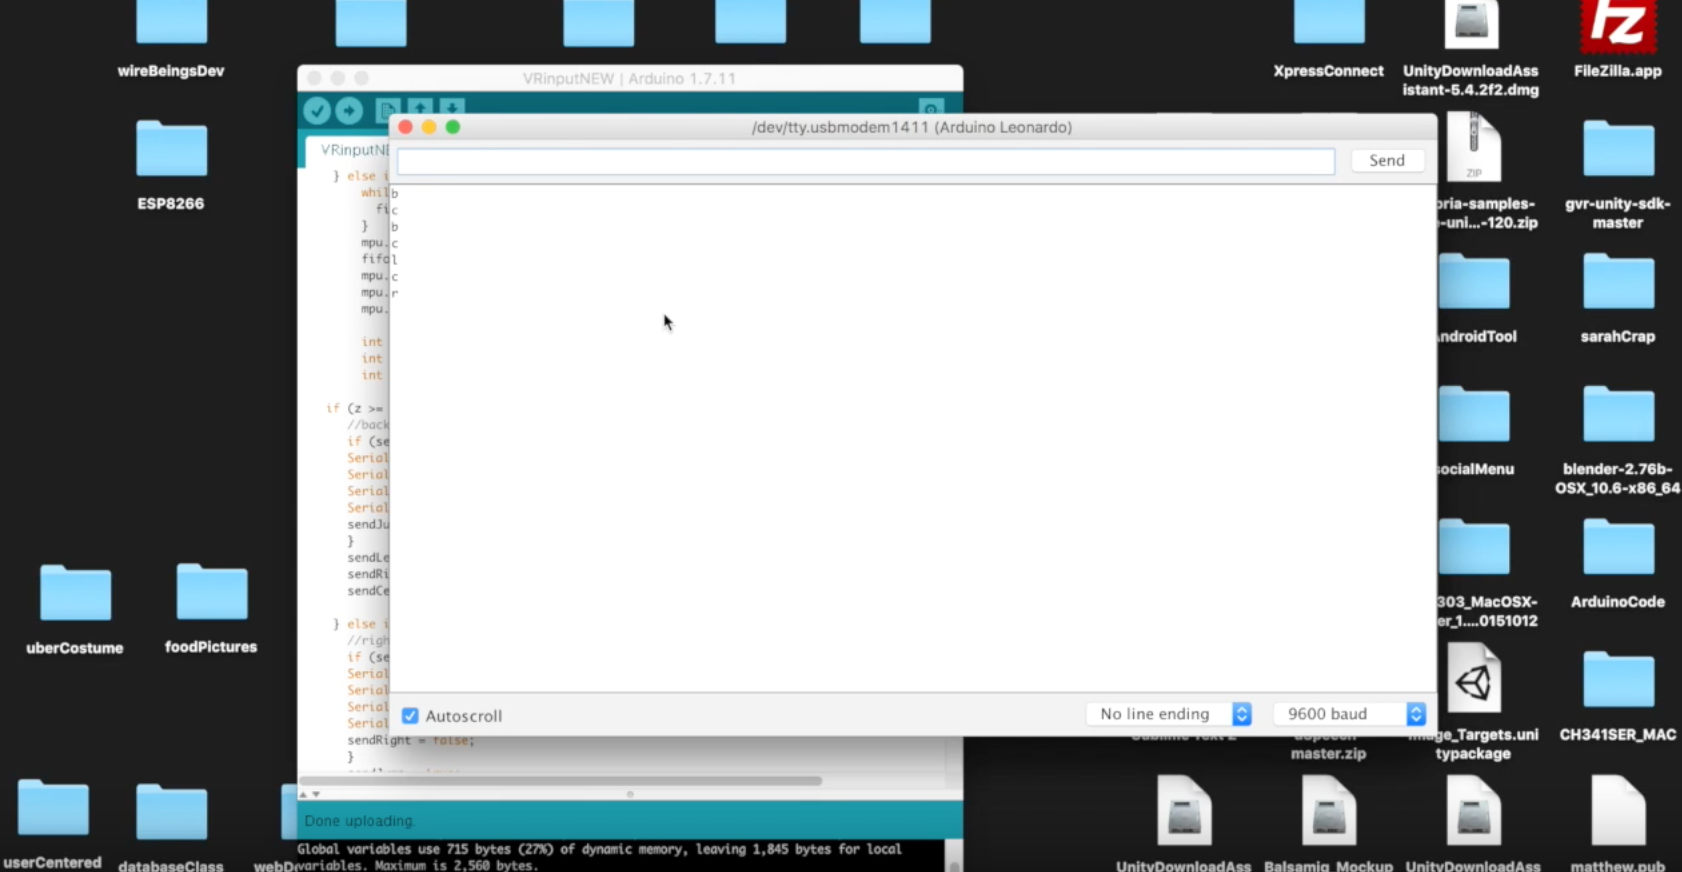Open the No line ending dropdown
Image resolution: width=1682 pixels, height=872 pixels.
1169,714
